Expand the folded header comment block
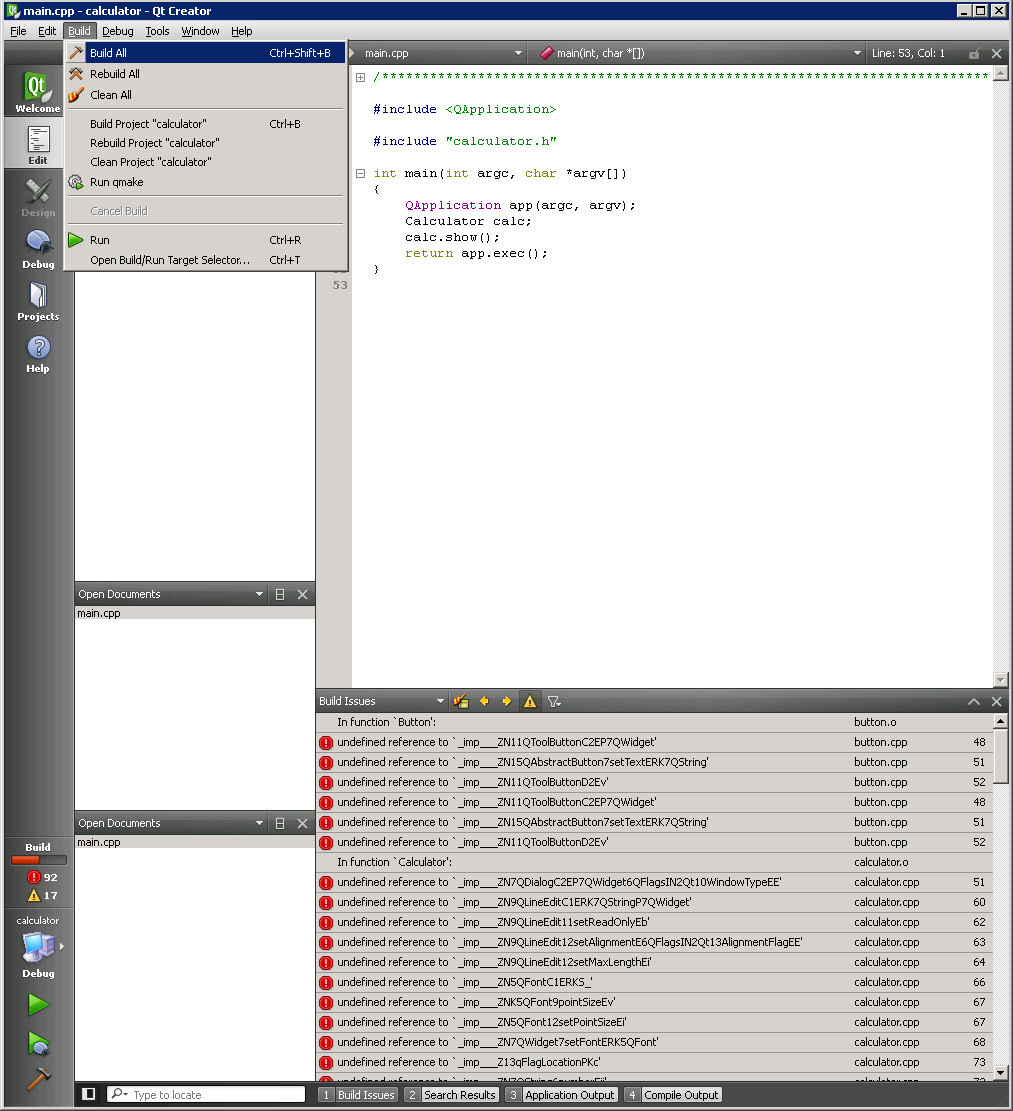This screenshot has height=1111, width=1013. pos(361,77)
